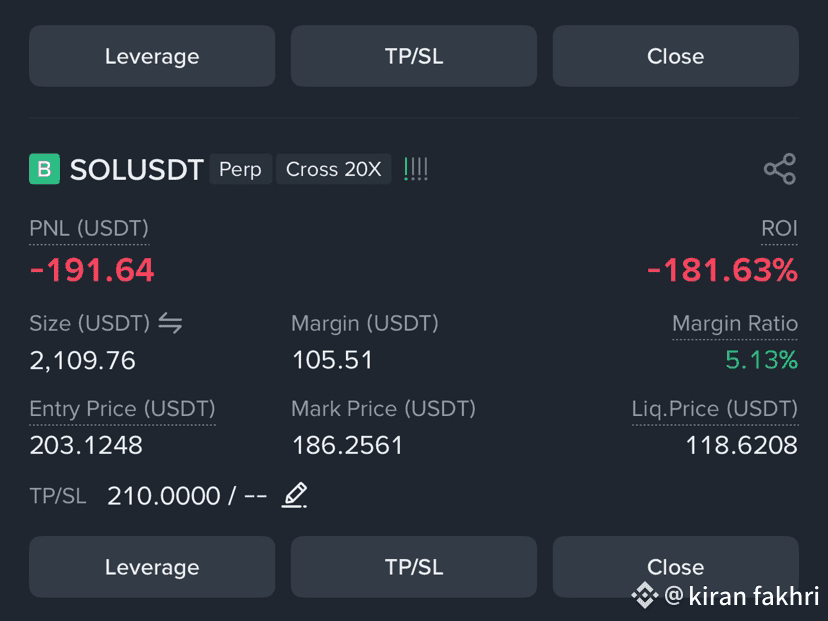828x621 pixels.
Task: Set SOLUSDT TP/SL via the lower TP/SL button
Action: [414, 567]
